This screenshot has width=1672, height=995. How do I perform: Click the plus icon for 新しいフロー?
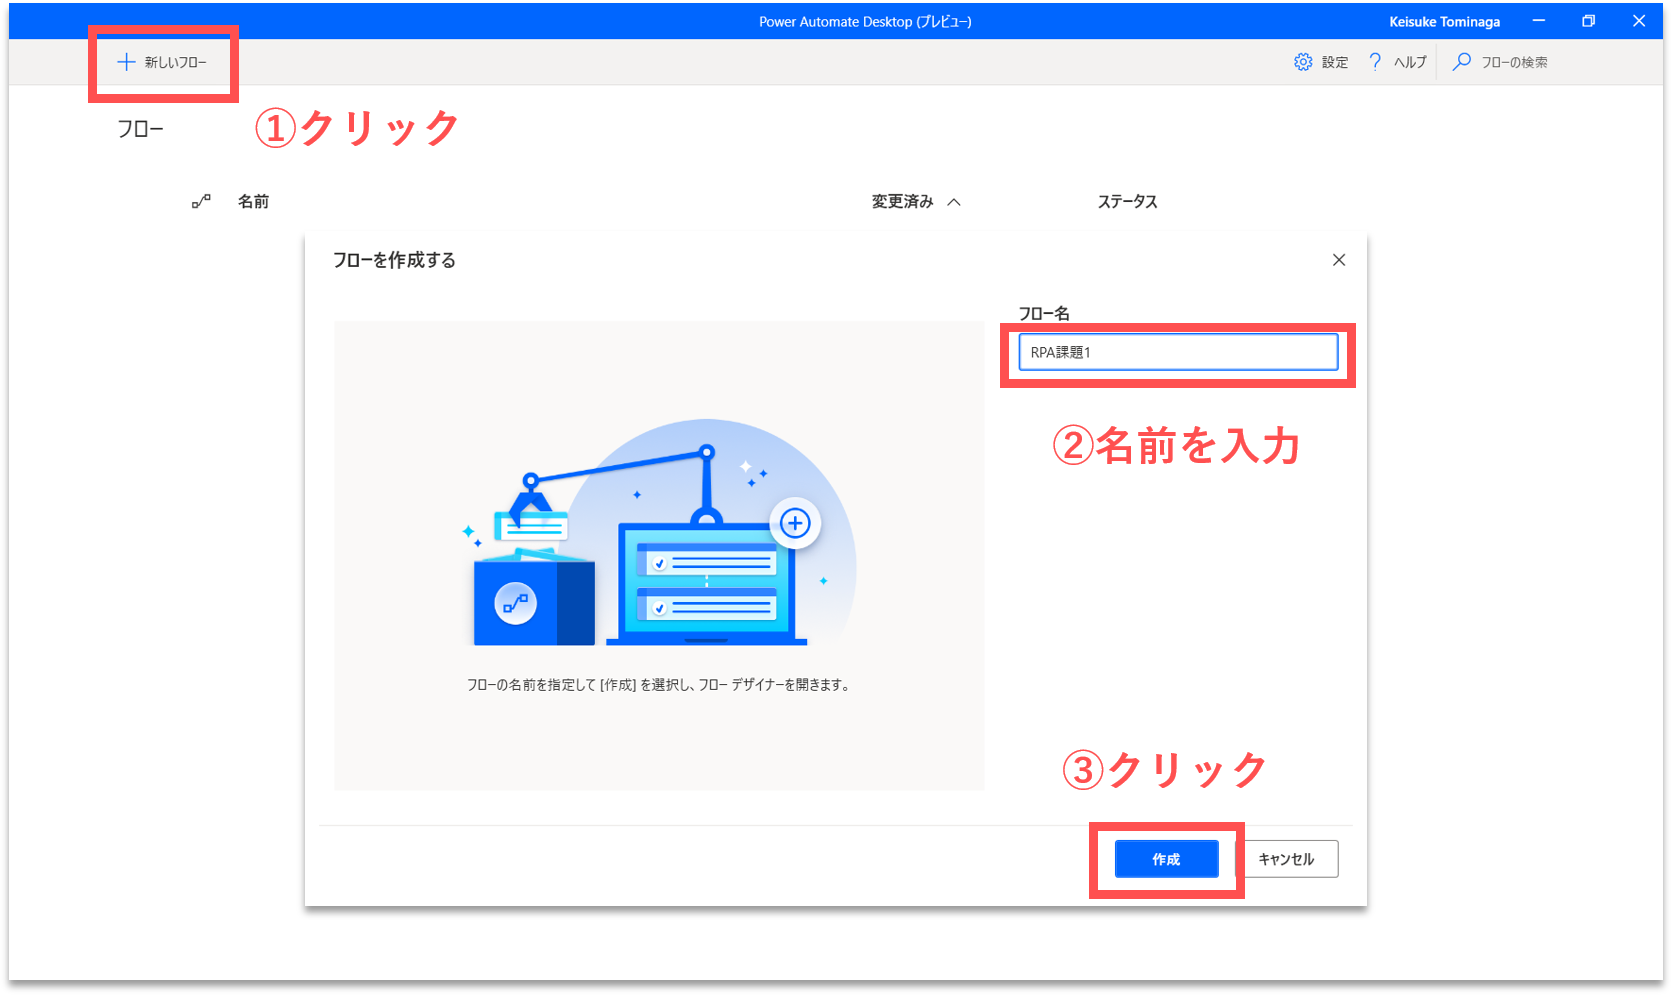[126, 62]
